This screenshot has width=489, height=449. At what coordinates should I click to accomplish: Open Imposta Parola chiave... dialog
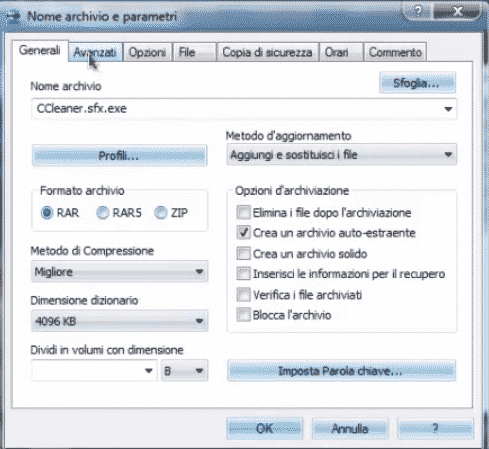342,371
